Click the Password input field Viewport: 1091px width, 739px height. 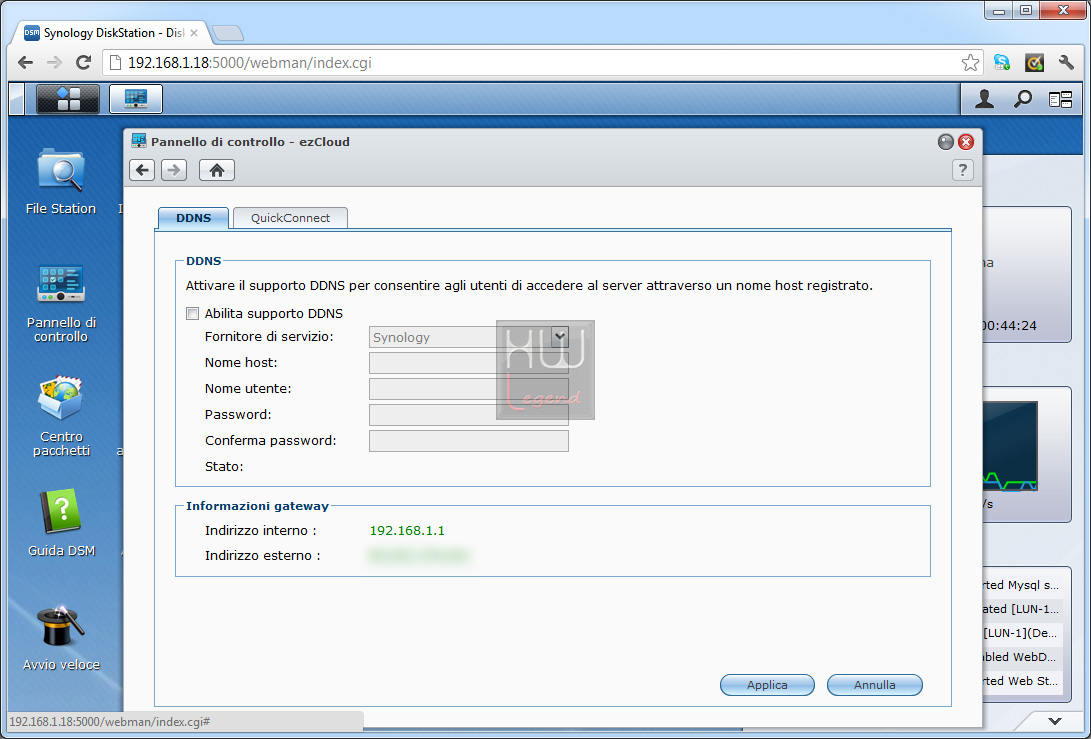(468, 415)
